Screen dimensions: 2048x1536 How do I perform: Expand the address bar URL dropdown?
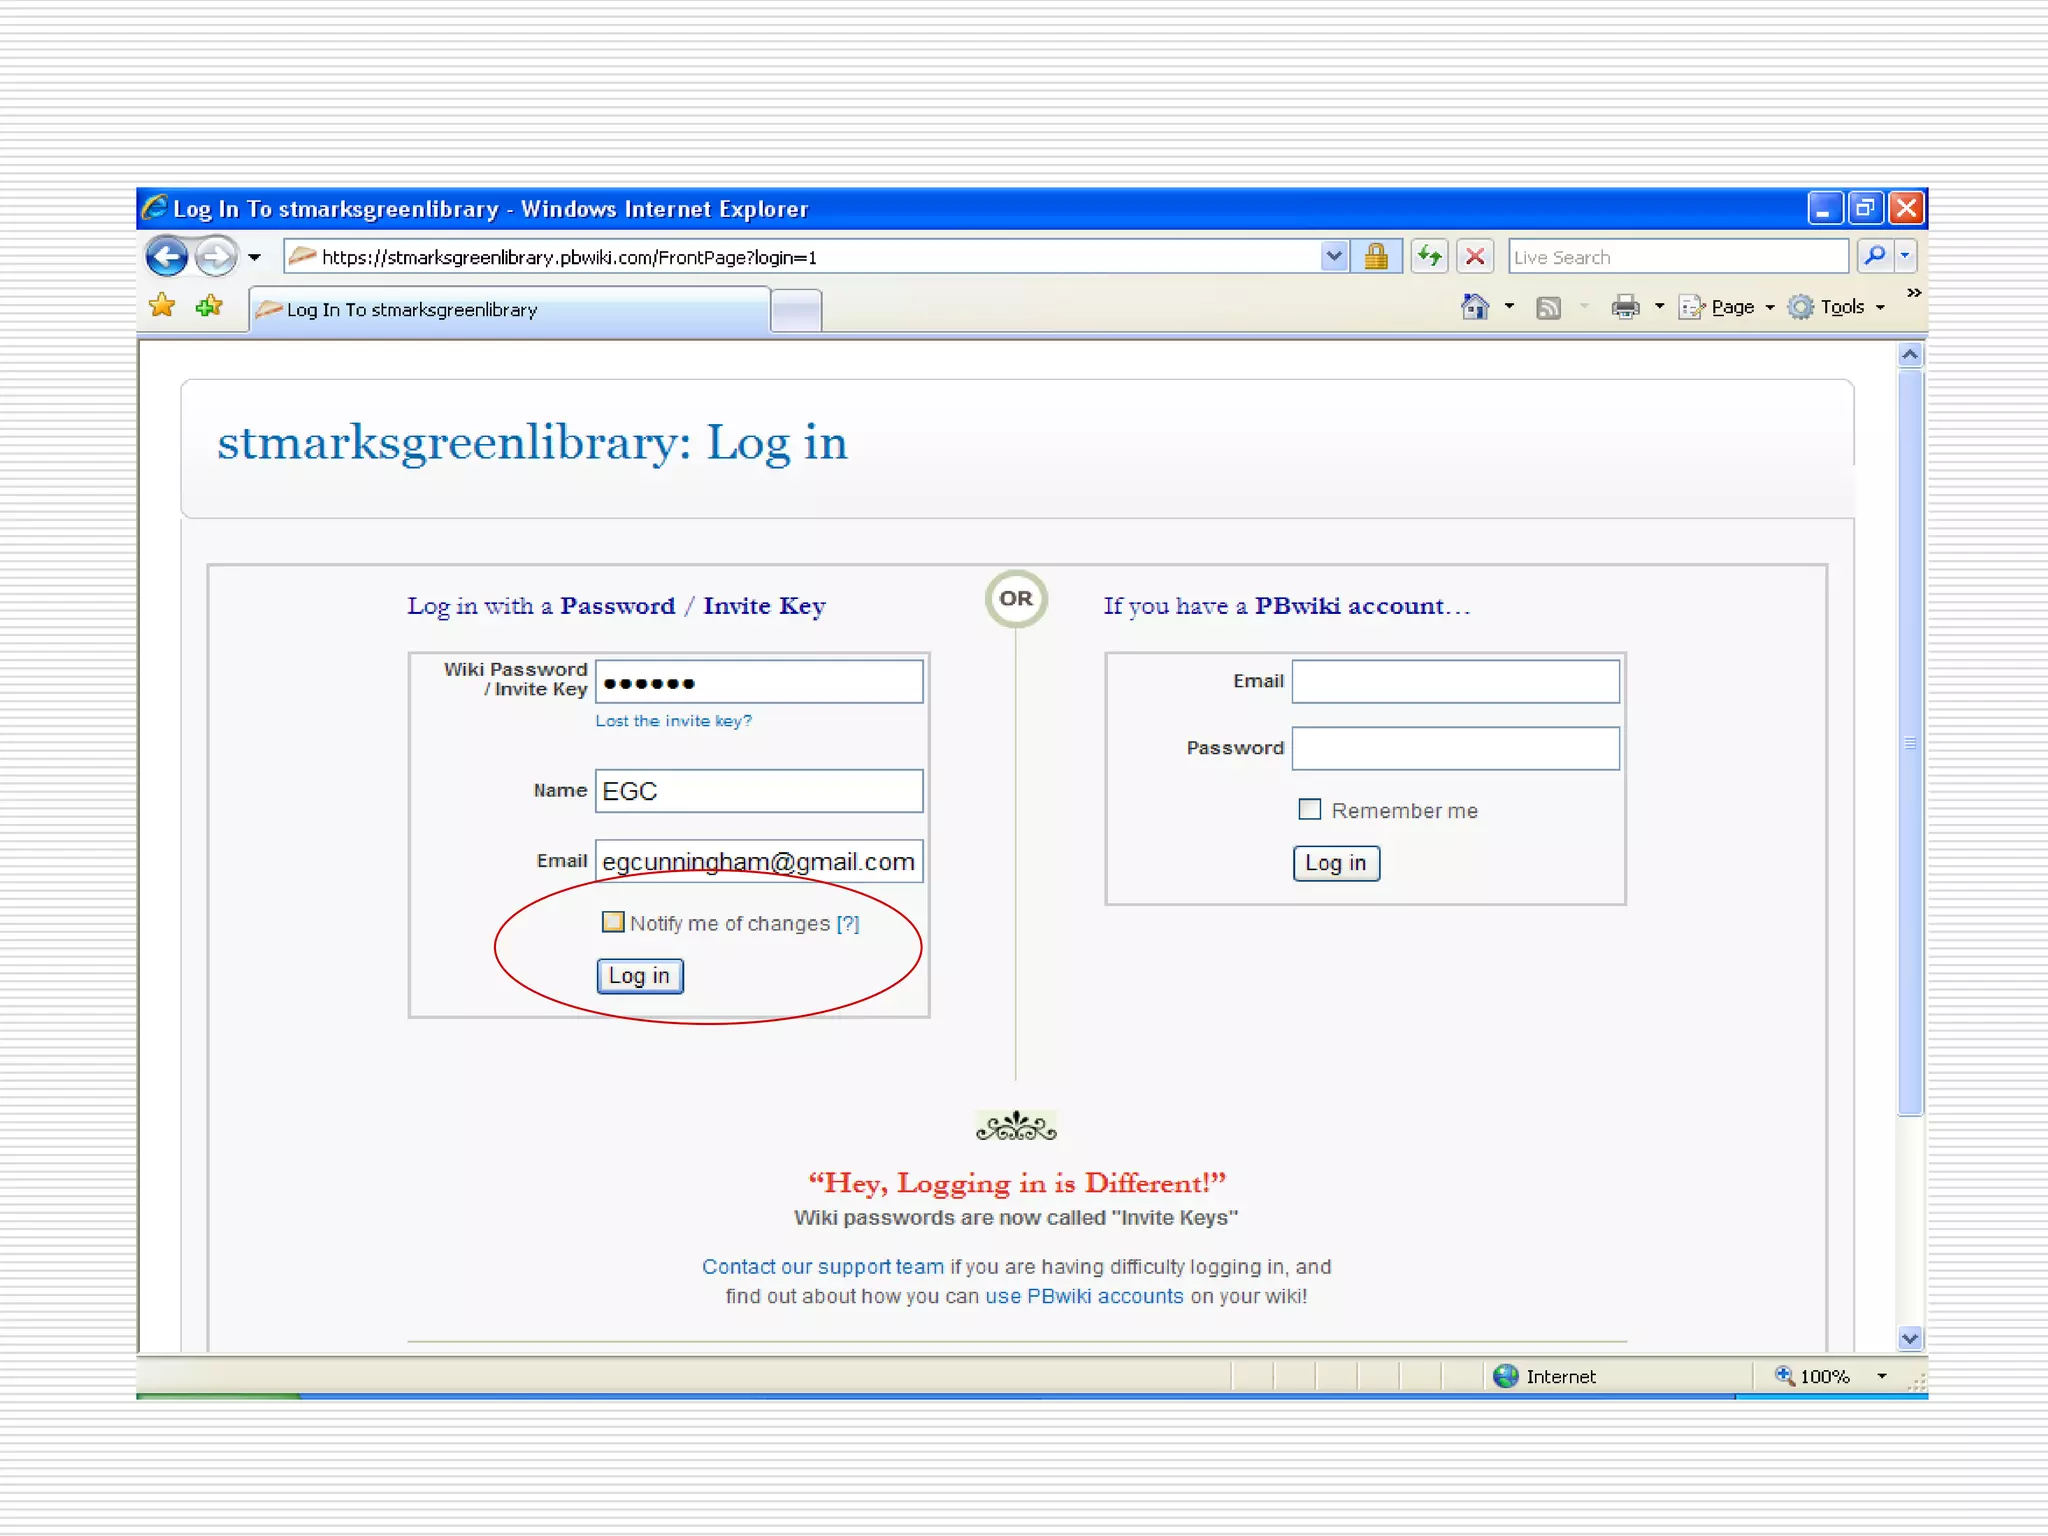1333,257
